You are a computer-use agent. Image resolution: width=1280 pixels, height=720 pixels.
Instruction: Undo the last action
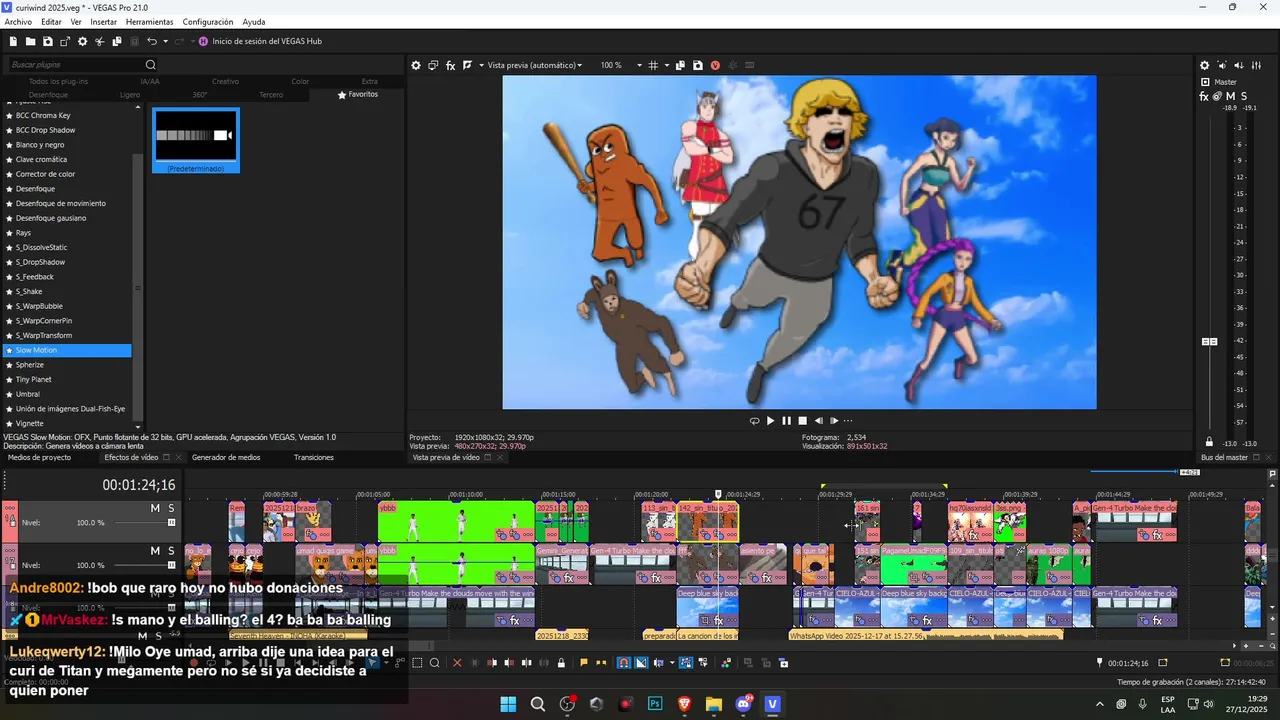click(x=152, y=41)
